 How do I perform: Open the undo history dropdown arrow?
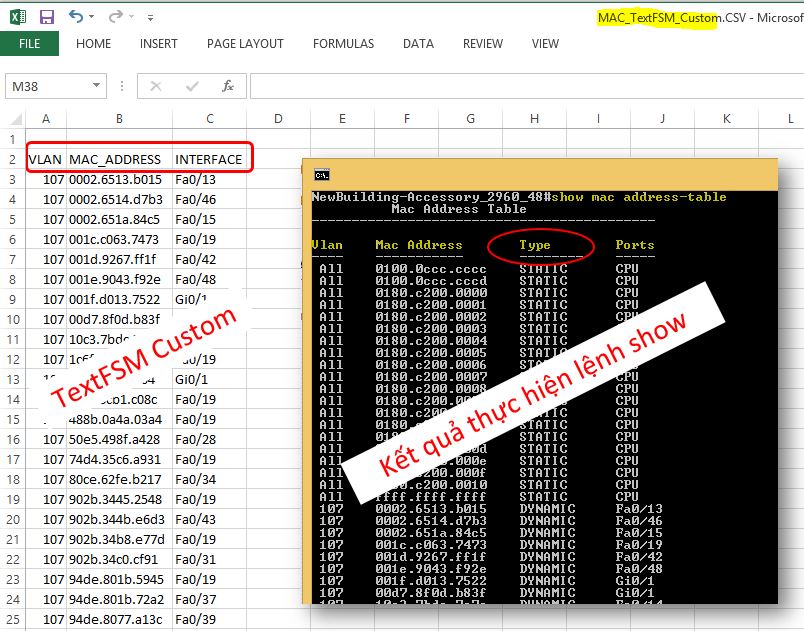[91, 17]
